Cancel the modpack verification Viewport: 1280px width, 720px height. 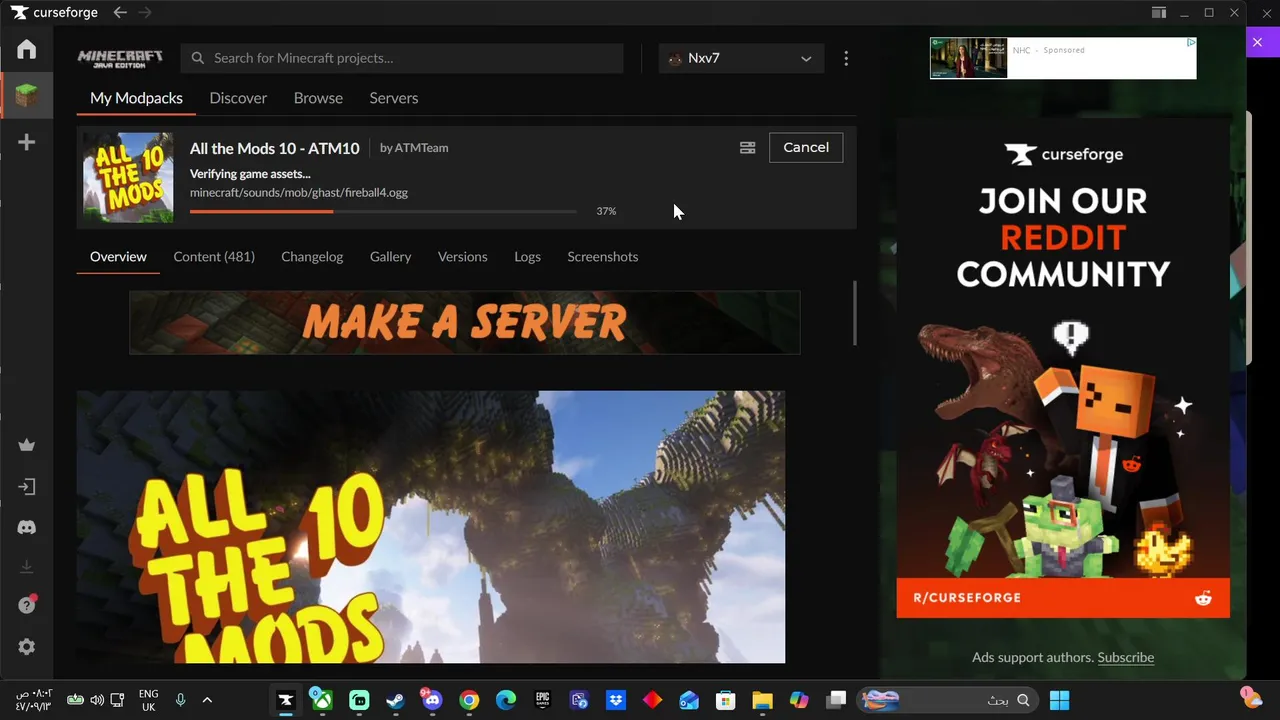tap(806, 147)
